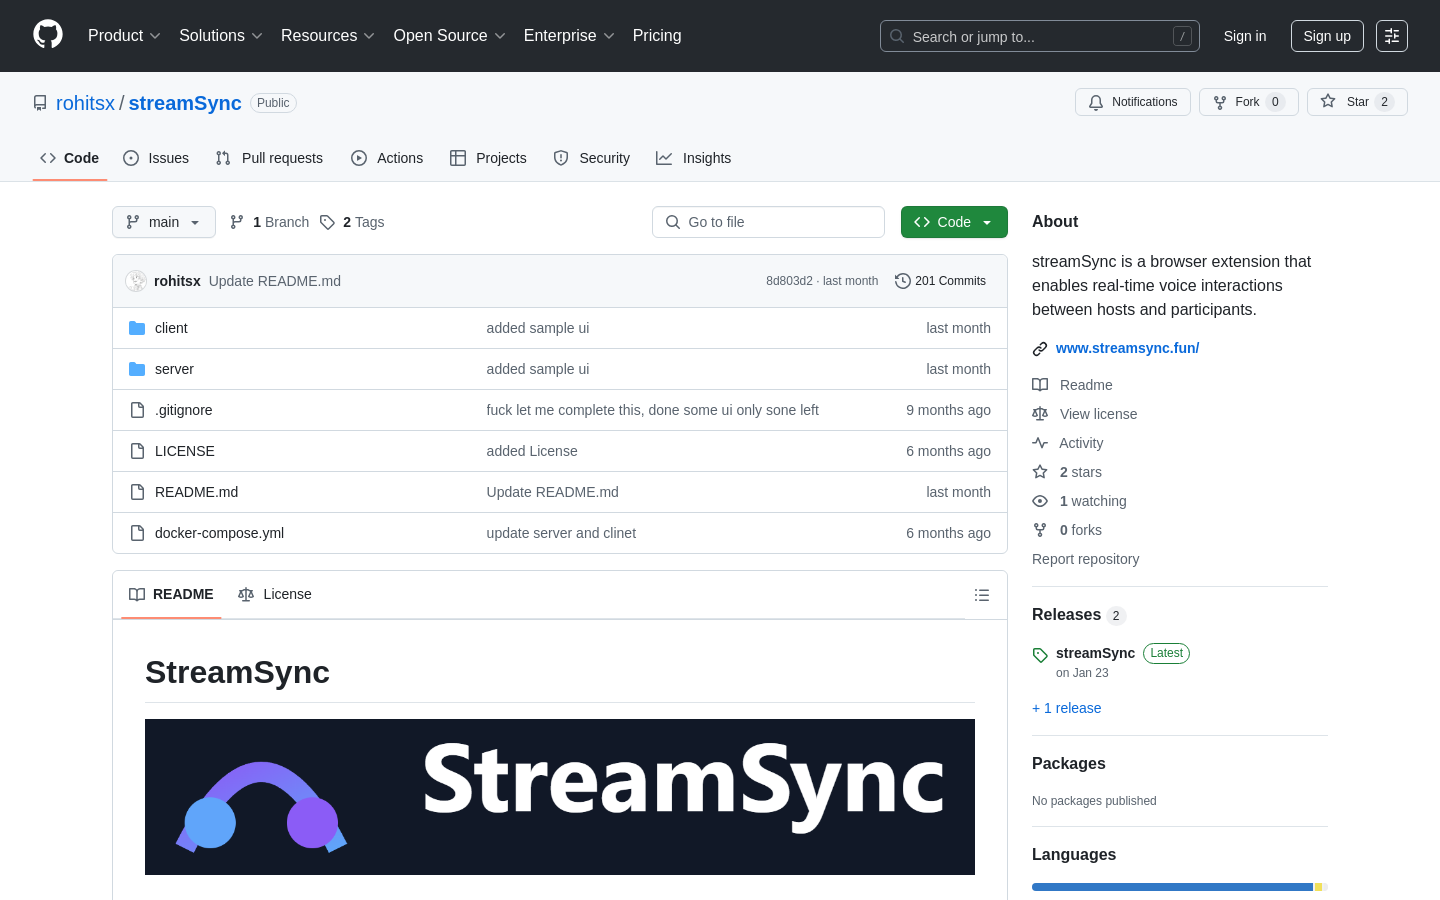Click the .gitignore file icon
Screen dimensions: 1440x900
137,410
